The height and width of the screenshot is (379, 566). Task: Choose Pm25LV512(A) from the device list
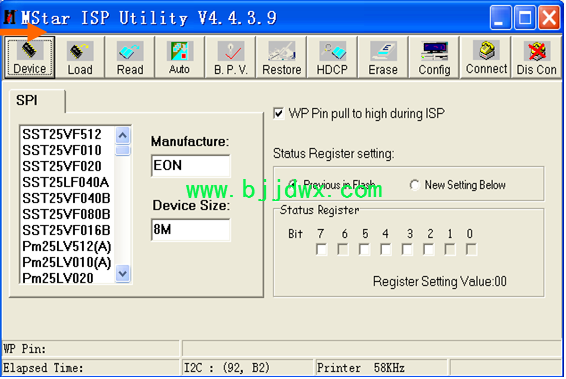click(x=66, y=247)
